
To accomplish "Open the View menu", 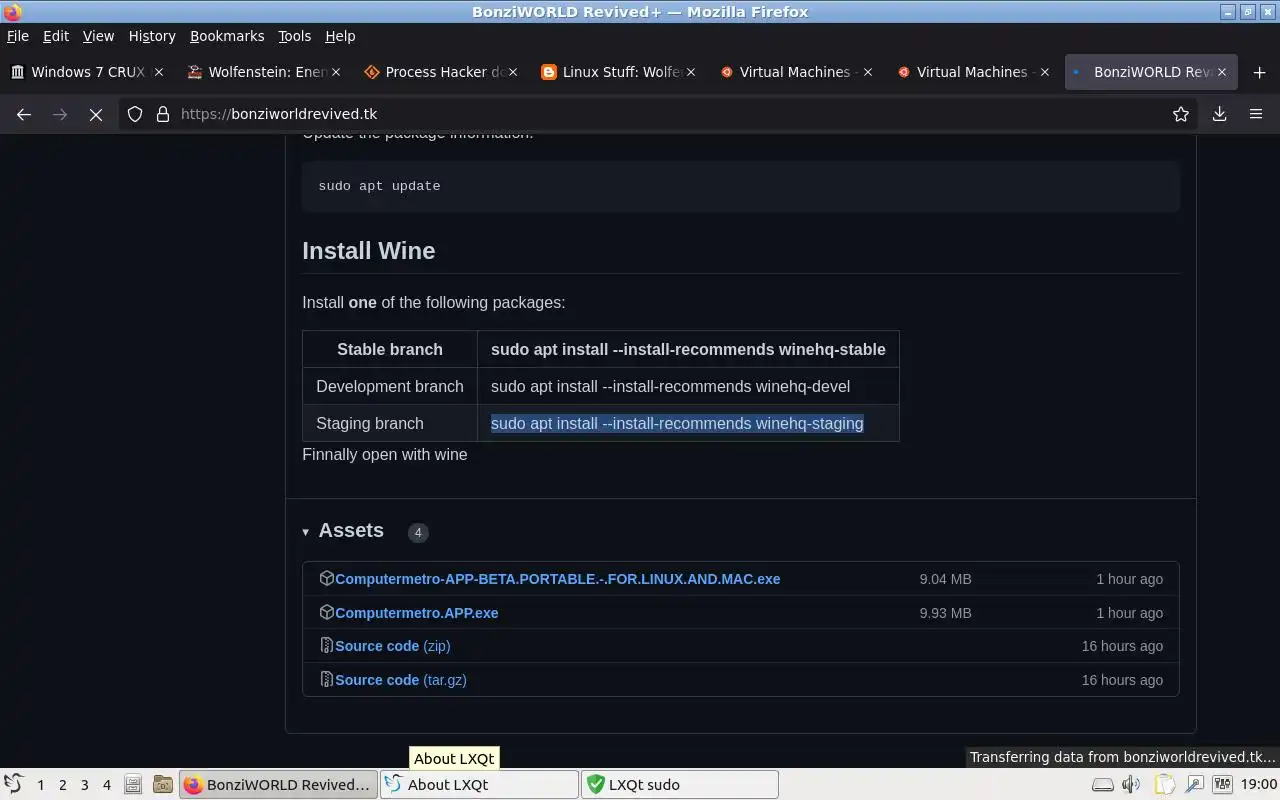I will [98, 36].
